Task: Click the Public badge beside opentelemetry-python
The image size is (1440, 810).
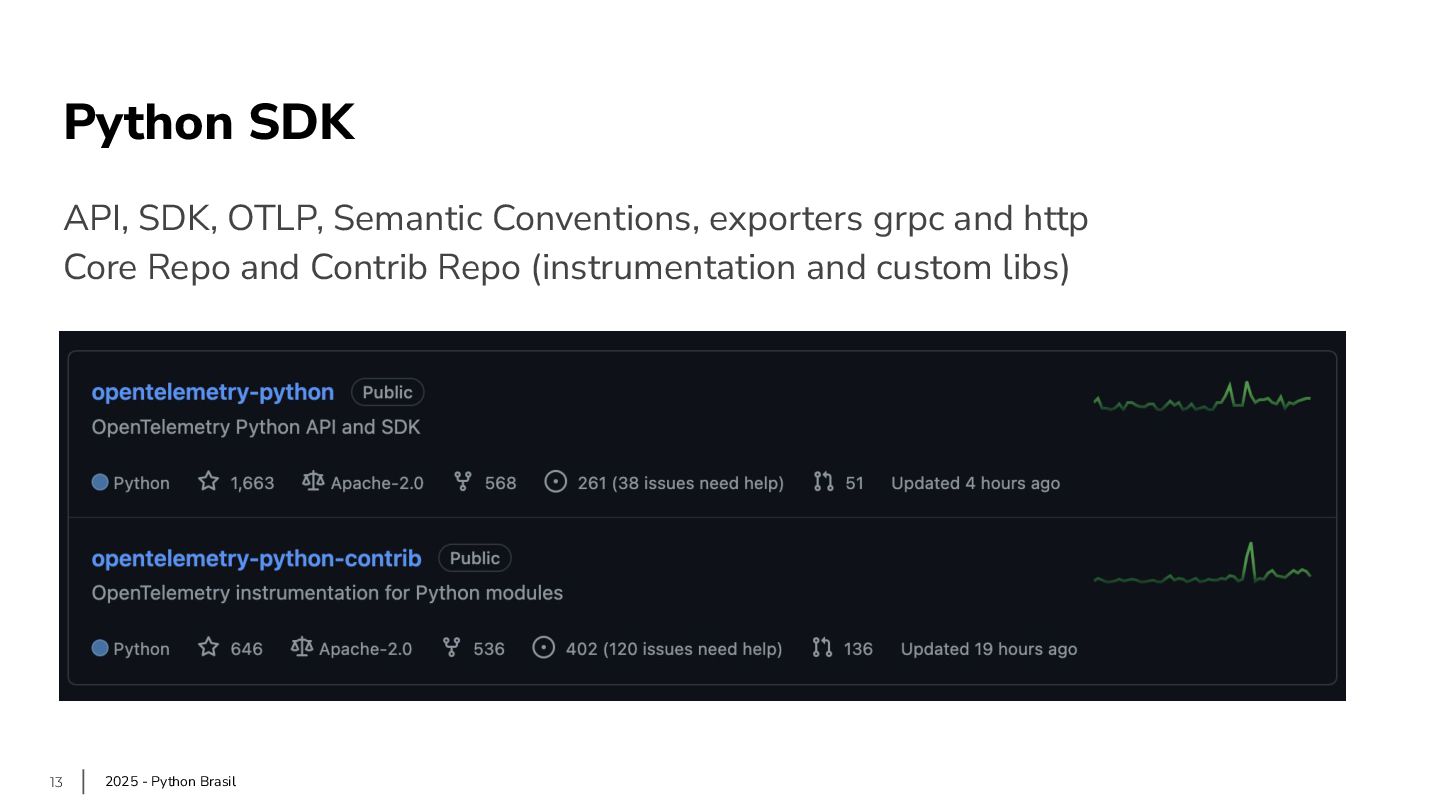Action: point(387,392)
